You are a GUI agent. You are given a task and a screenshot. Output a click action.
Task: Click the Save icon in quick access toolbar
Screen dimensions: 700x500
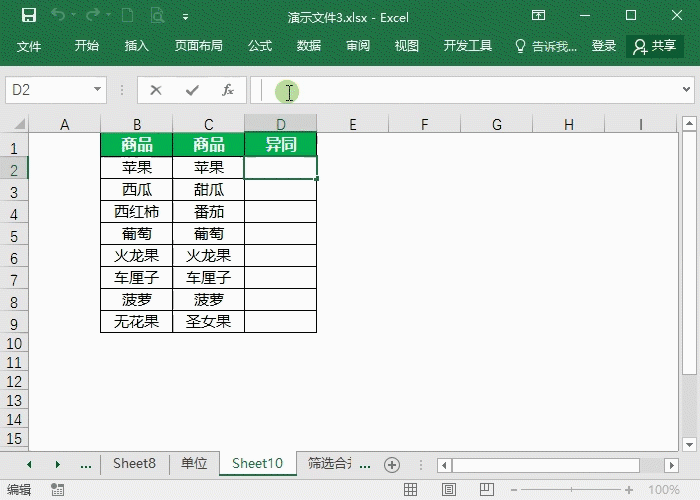tap(29, 16)
